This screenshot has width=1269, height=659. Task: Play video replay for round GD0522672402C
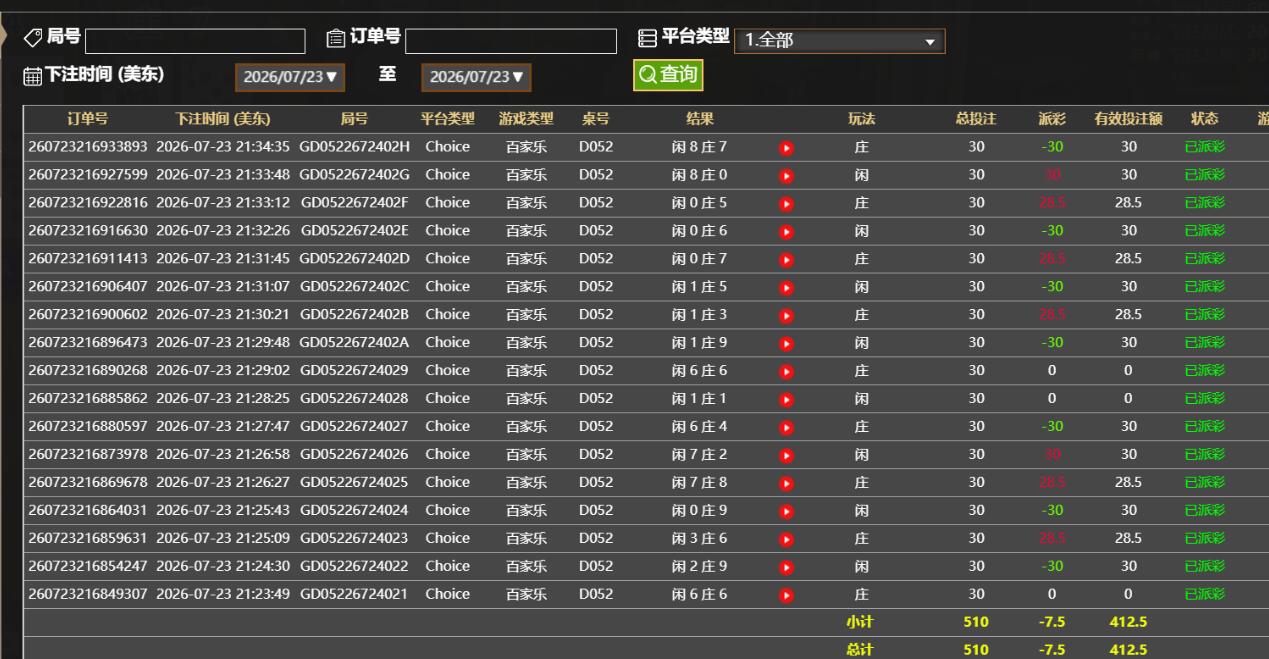pos(786,288)
